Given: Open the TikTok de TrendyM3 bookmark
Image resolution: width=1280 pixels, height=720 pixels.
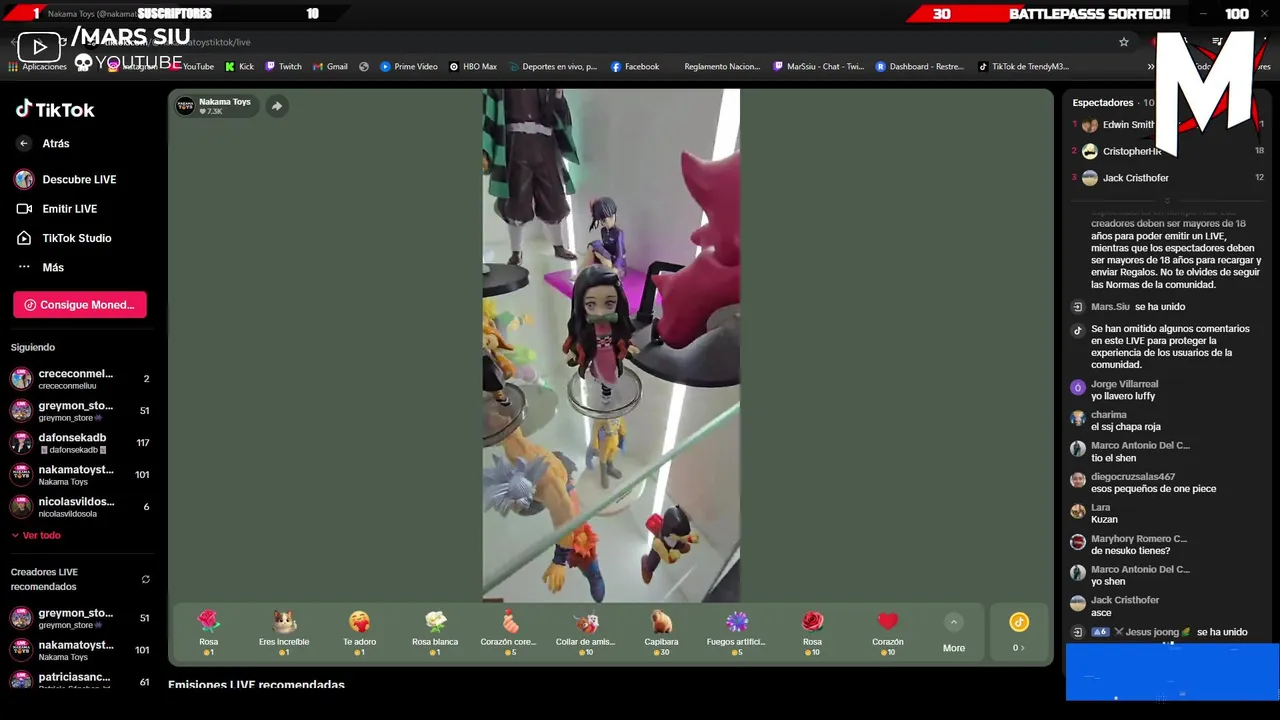Looking at the screenshot, I should pos(1024,67).
